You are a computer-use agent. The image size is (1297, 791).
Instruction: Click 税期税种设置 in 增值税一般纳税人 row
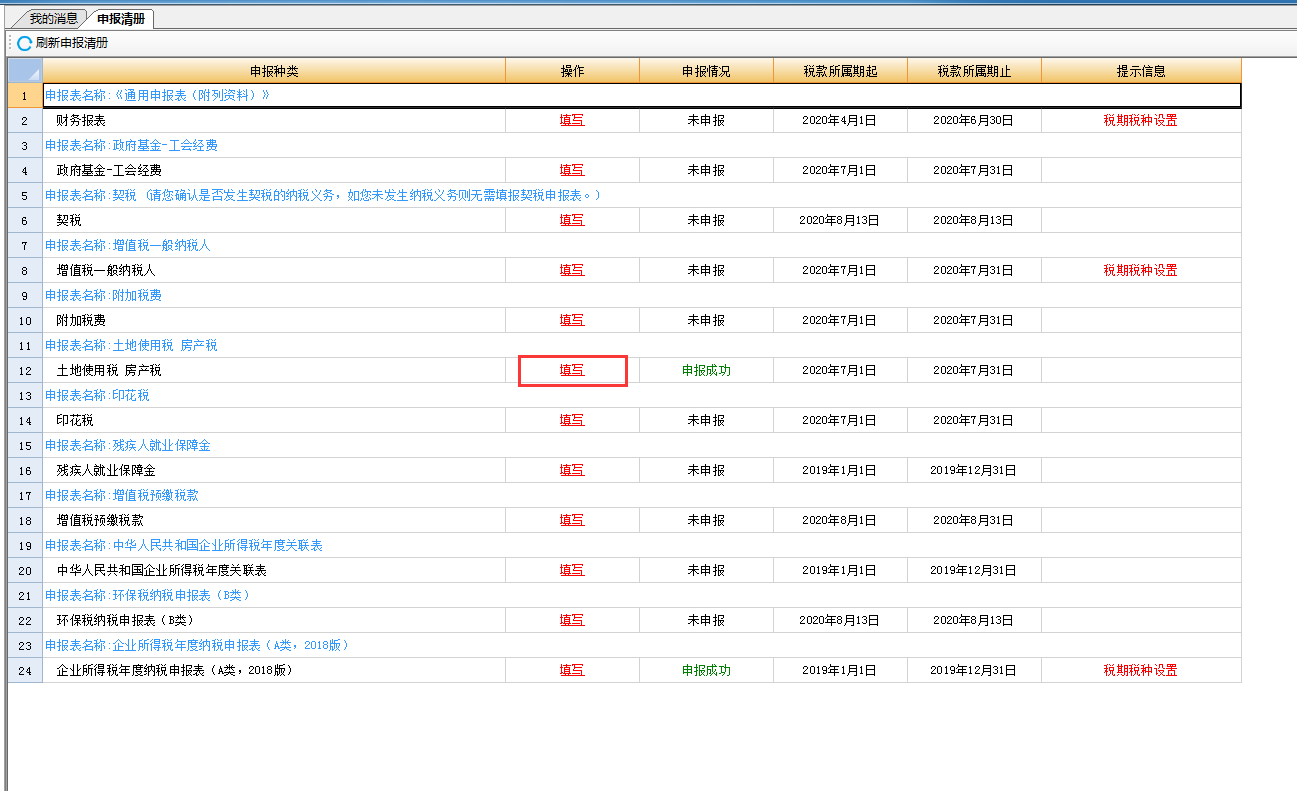click(1140, 270)
